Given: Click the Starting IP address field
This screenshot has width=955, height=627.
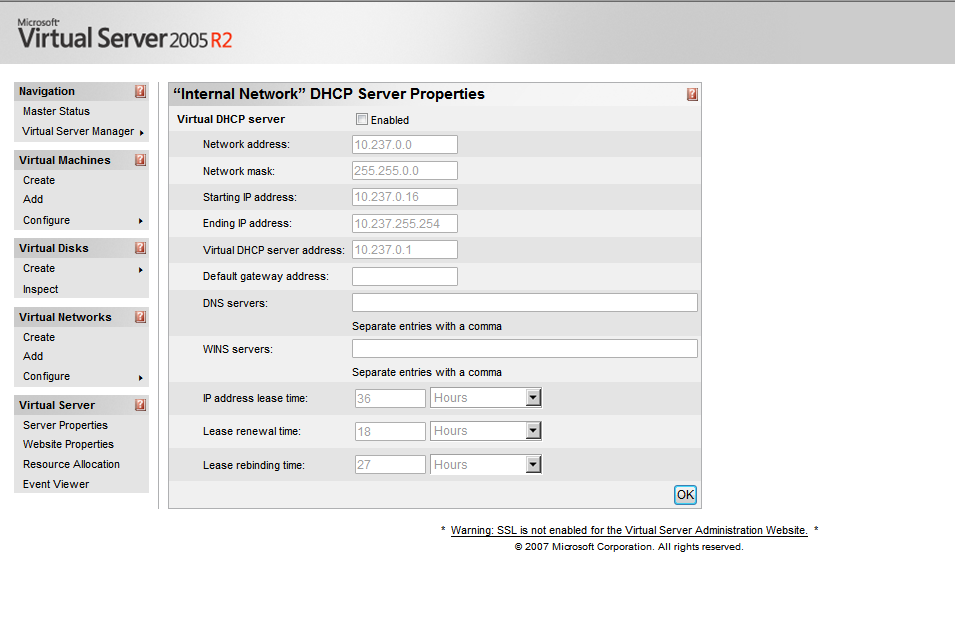Looking at the screenshot, I should [404, 197].
